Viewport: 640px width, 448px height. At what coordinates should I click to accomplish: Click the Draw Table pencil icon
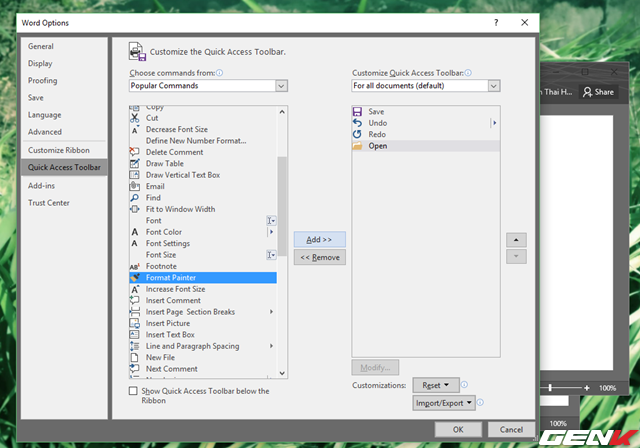click(x=135, y=164)
